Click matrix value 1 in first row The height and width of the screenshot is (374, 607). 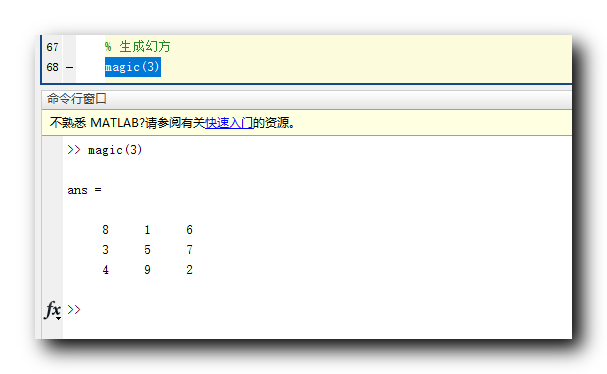147,230
